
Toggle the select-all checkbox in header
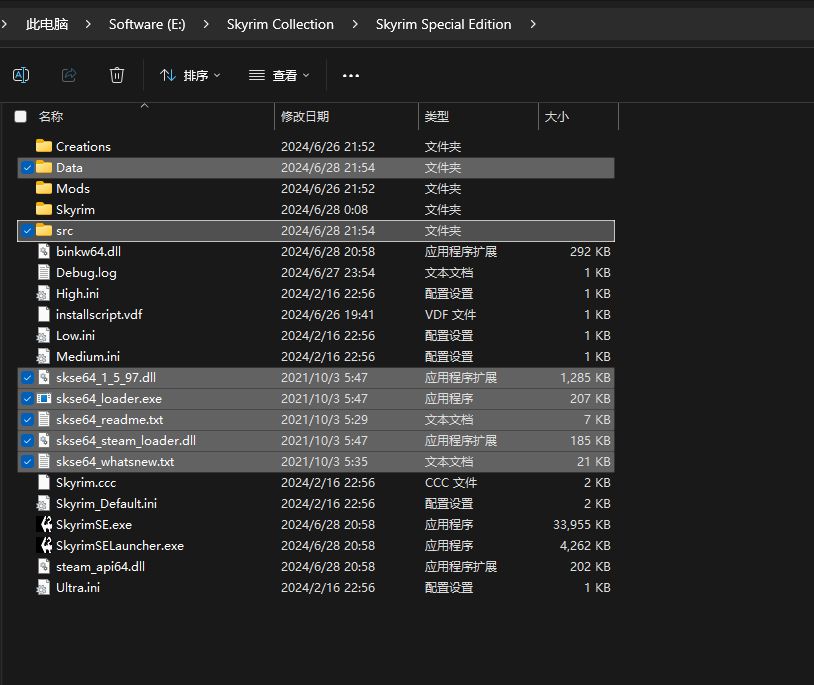tap(21, 117)
